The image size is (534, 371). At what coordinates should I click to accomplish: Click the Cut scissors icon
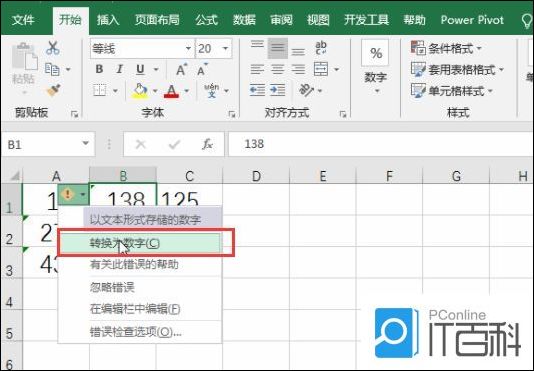point(53,48)
